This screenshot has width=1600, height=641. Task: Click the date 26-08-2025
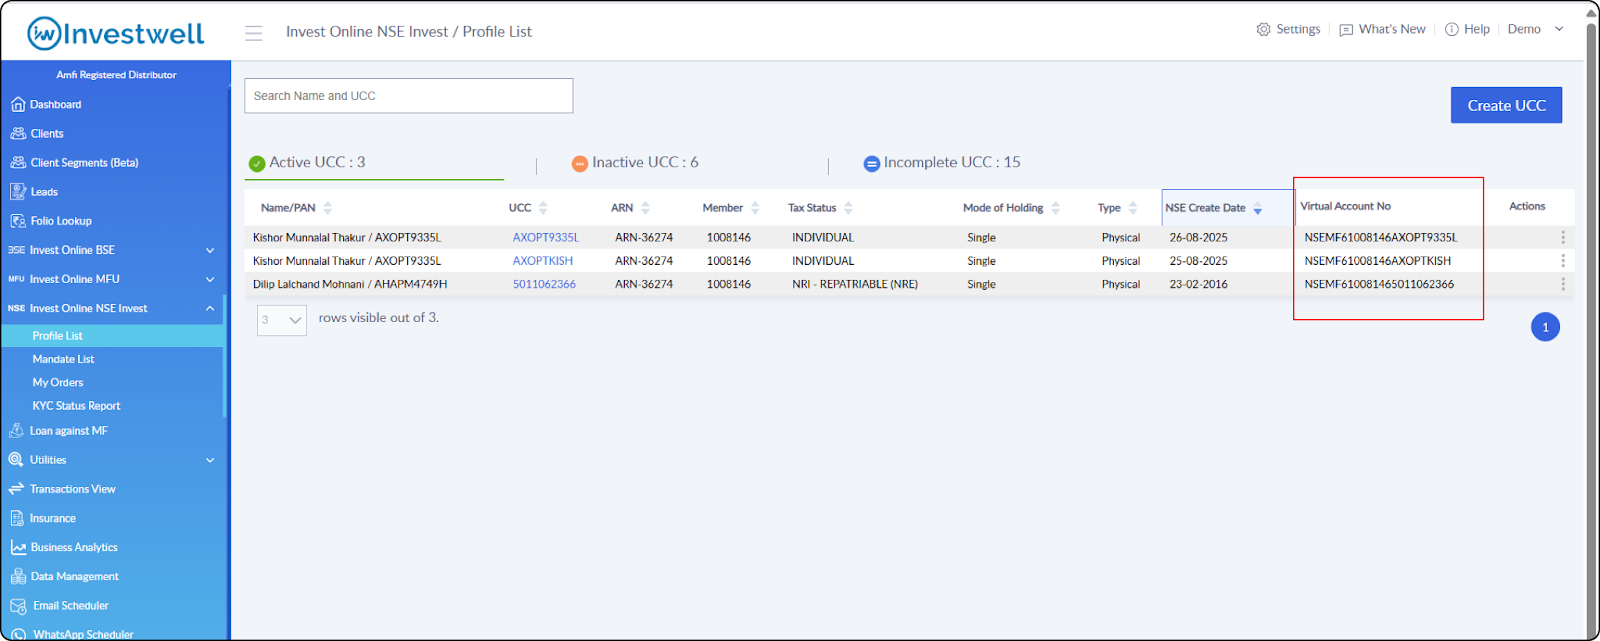[1198, 238]
